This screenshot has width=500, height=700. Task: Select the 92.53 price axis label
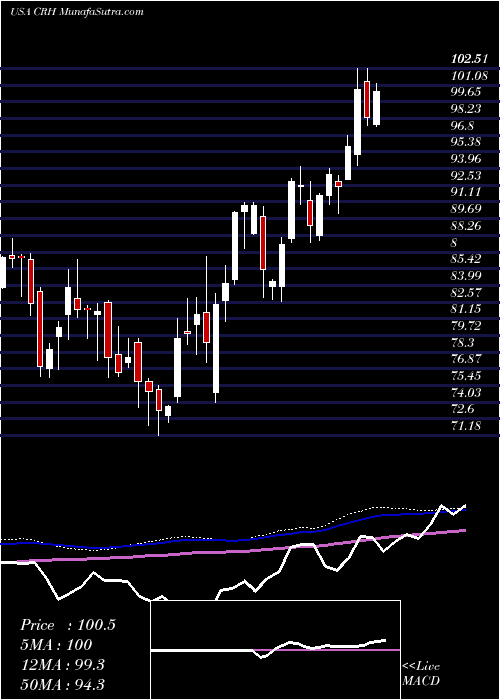(467, 176)
